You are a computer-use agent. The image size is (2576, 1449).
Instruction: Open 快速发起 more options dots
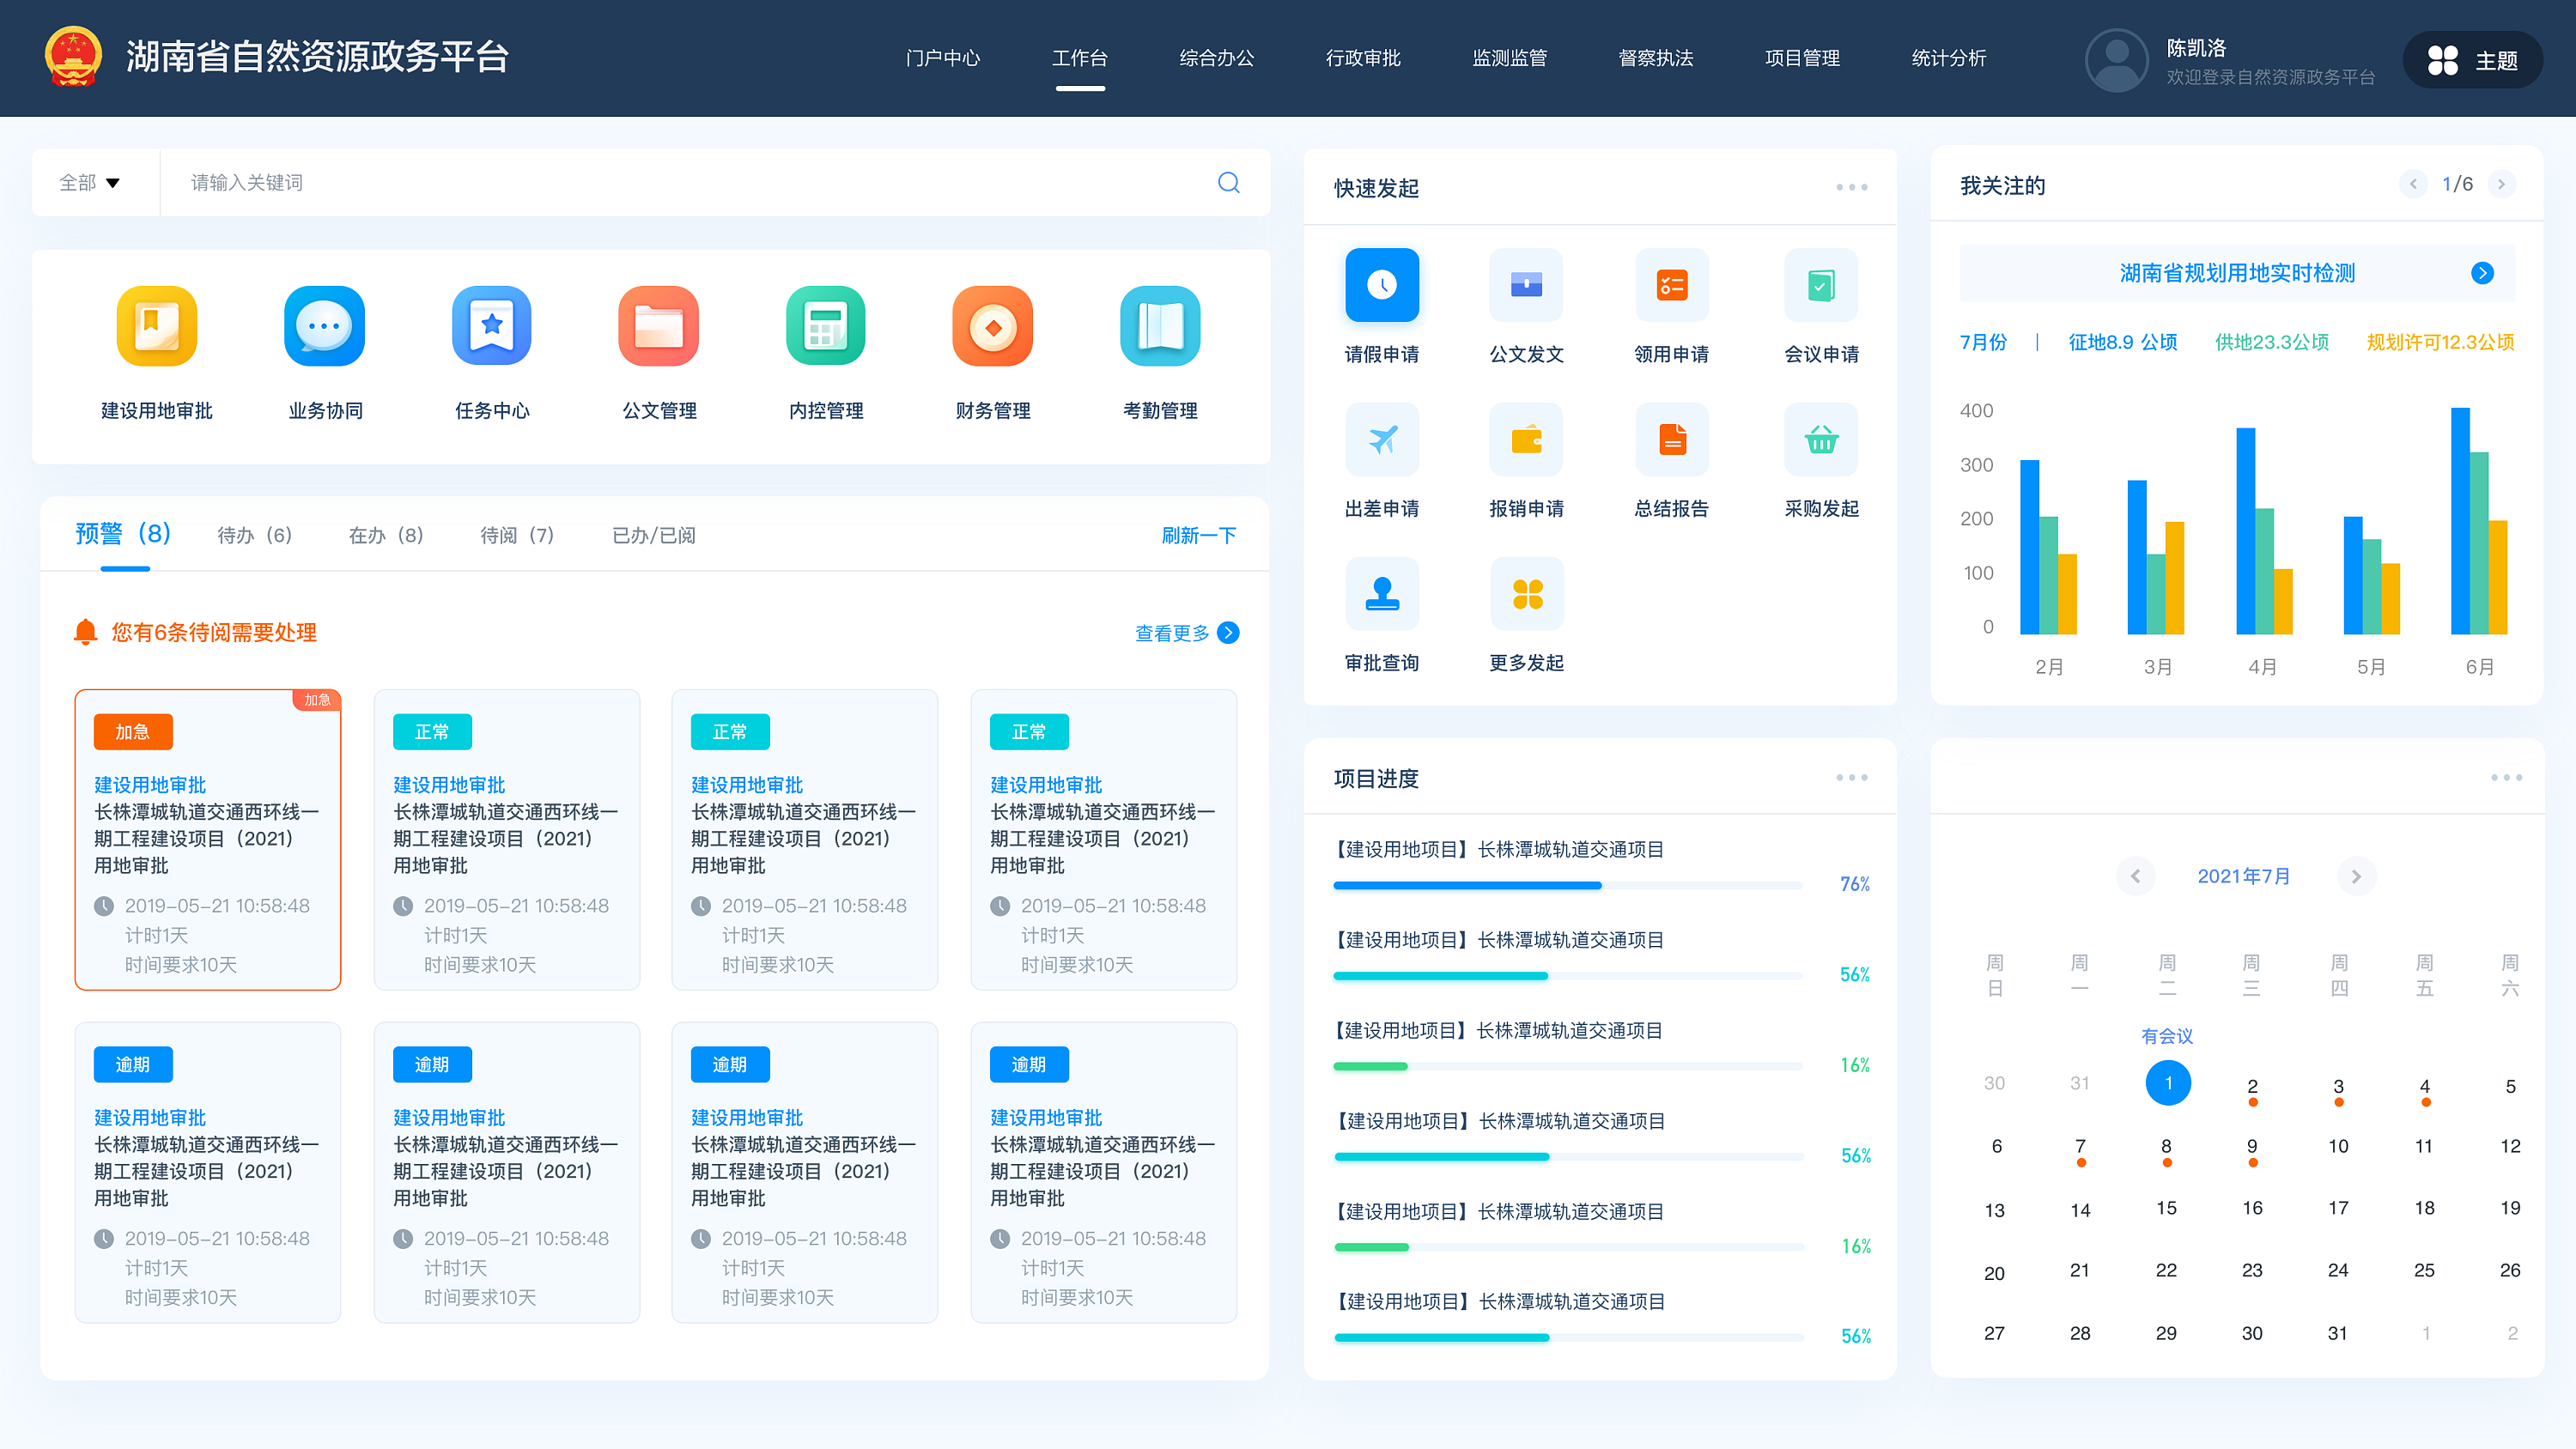click(1851, 187)
